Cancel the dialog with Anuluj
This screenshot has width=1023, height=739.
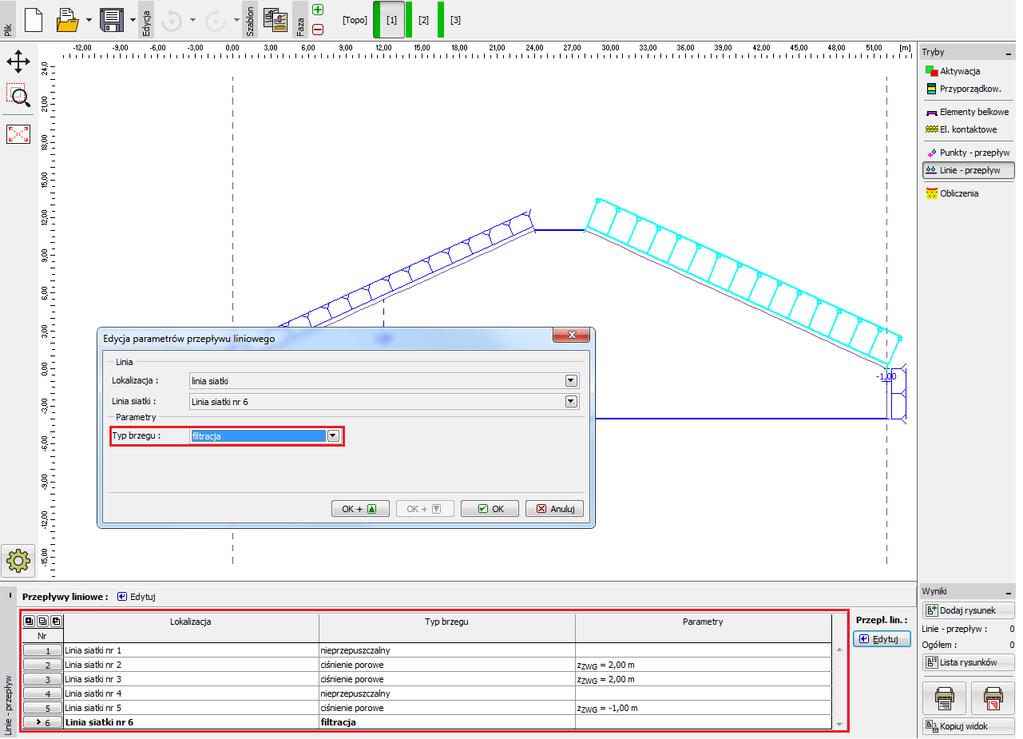pyautogui.click(x=555, y=509)
